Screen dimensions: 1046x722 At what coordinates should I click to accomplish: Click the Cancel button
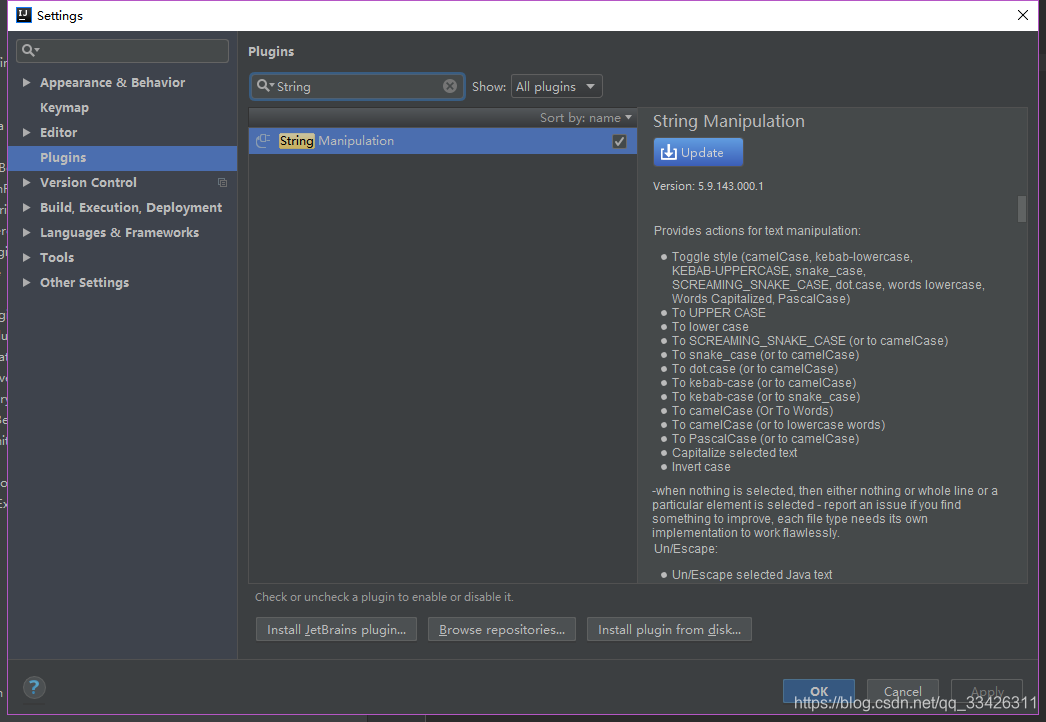point(903,691)
